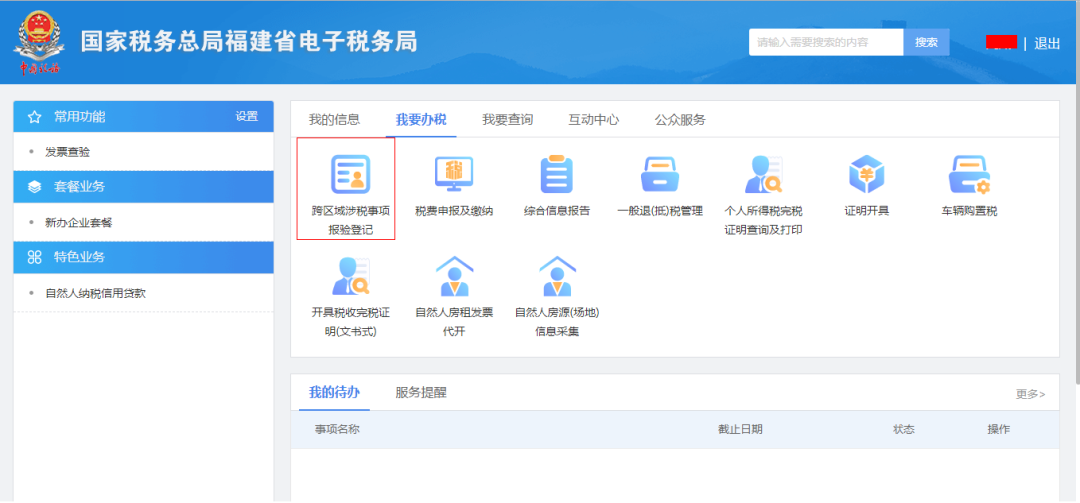Click the 搜索 button
Image resolution: width=1080 pixels, height=503 pixels.
pos(926,42)
